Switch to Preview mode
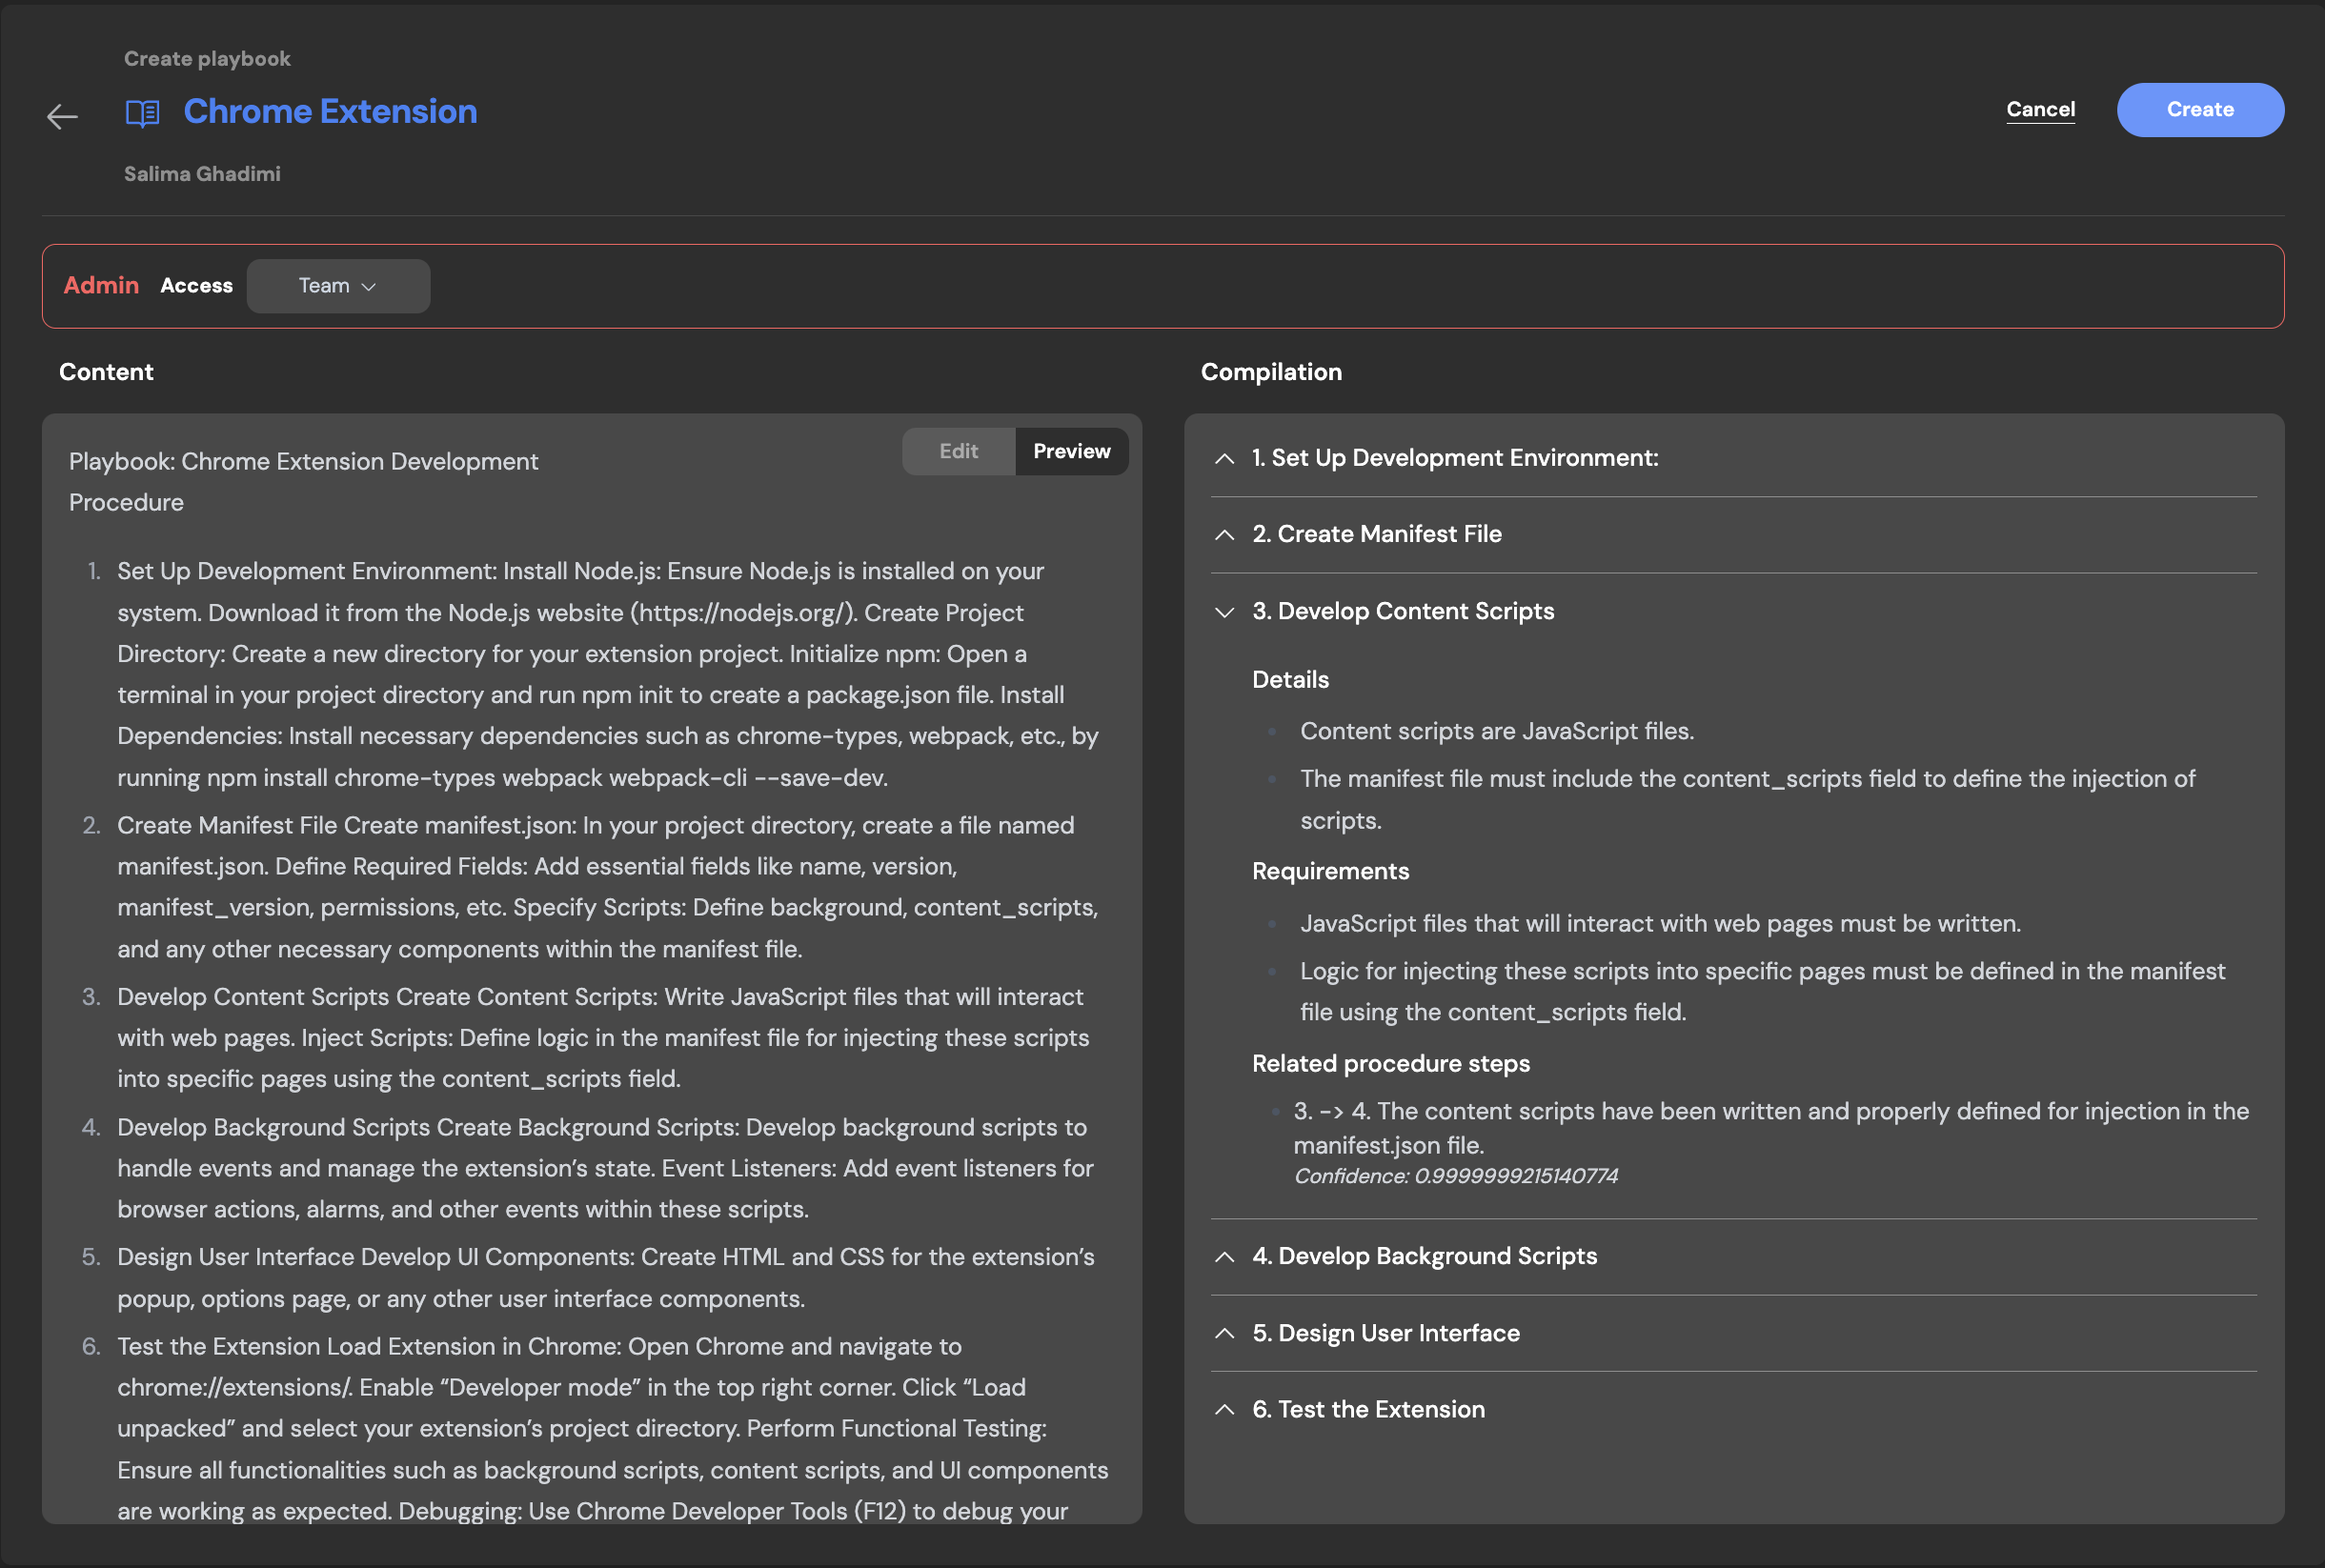 pos(1071,451)
